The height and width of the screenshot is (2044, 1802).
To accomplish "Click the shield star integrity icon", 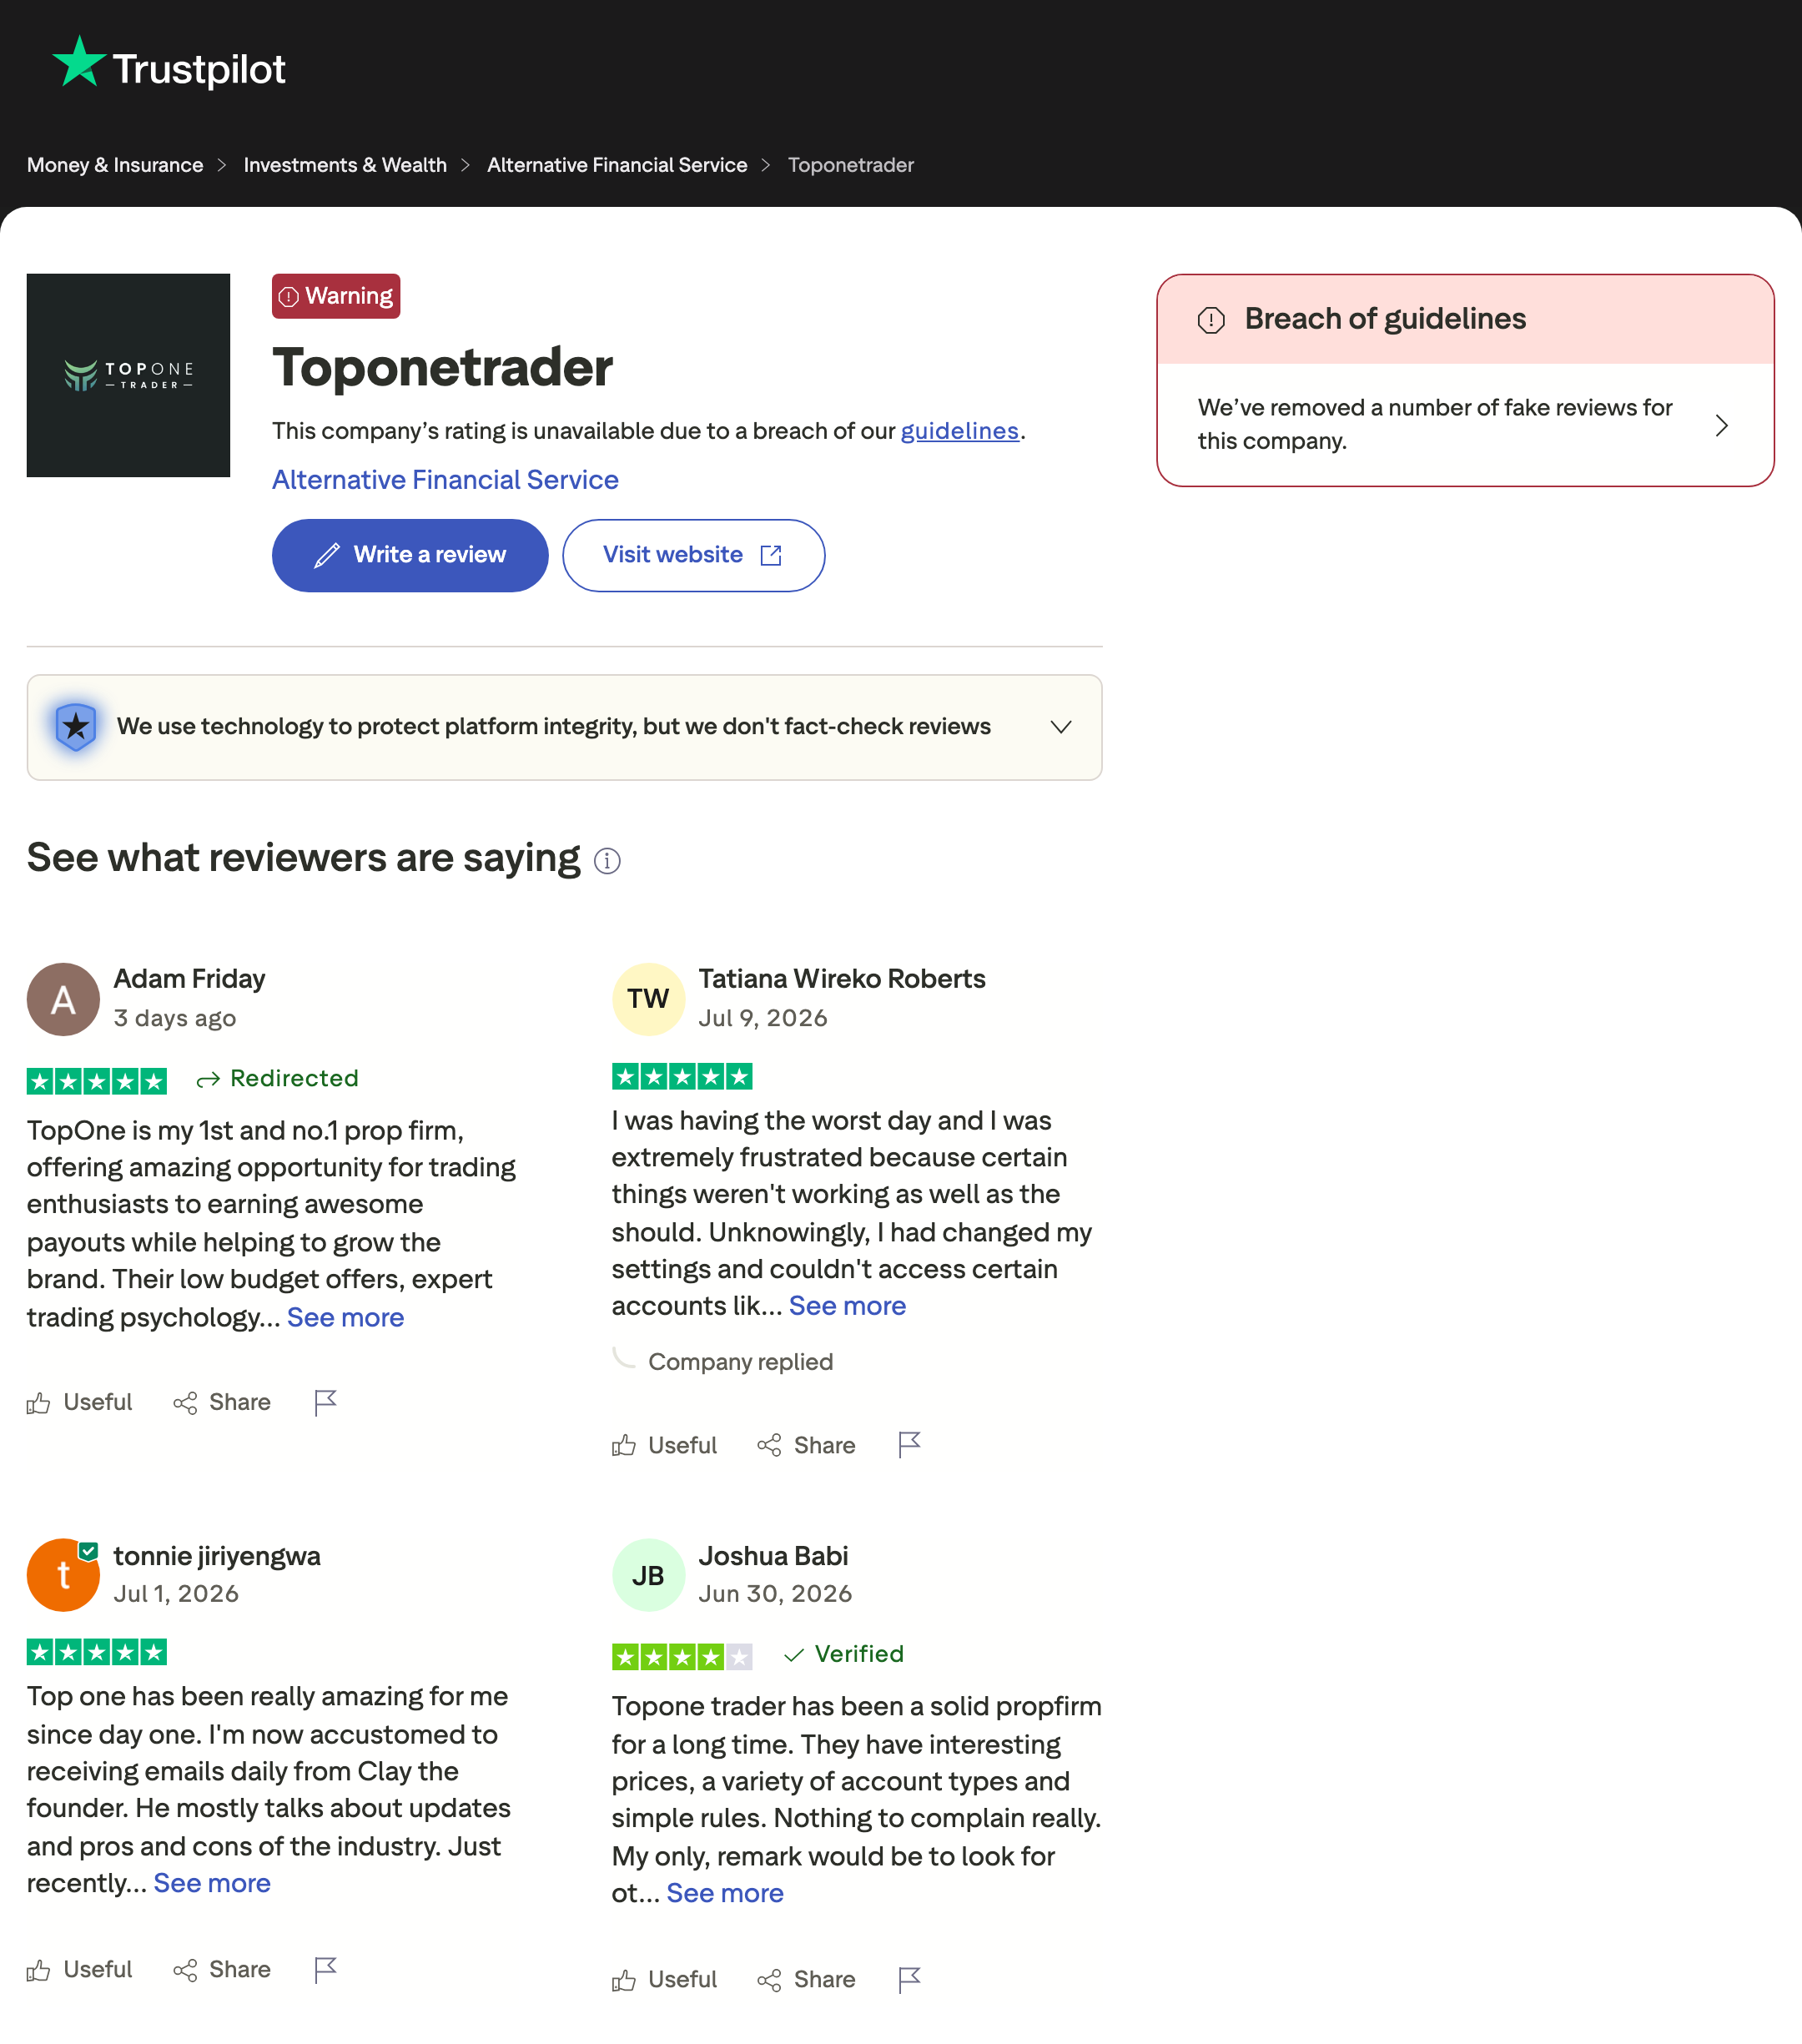I will (75, 727).
